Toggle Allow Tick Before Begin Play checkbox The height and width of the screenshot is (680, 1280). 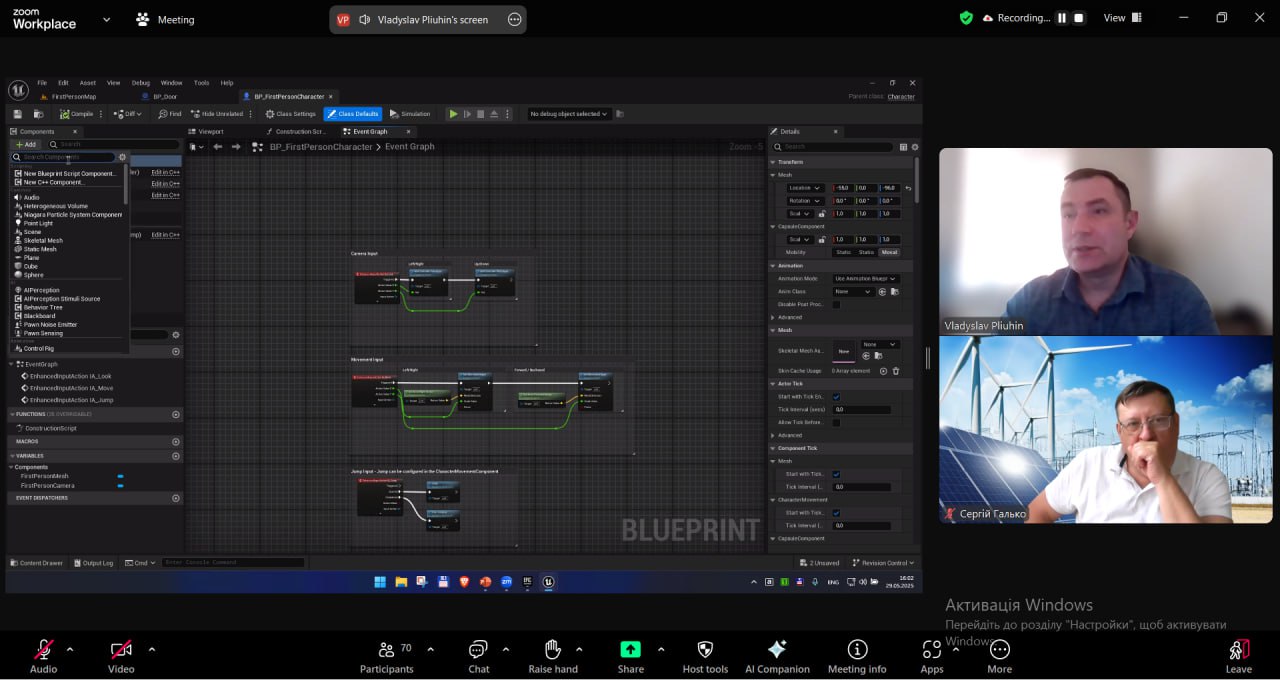(836, 422)
